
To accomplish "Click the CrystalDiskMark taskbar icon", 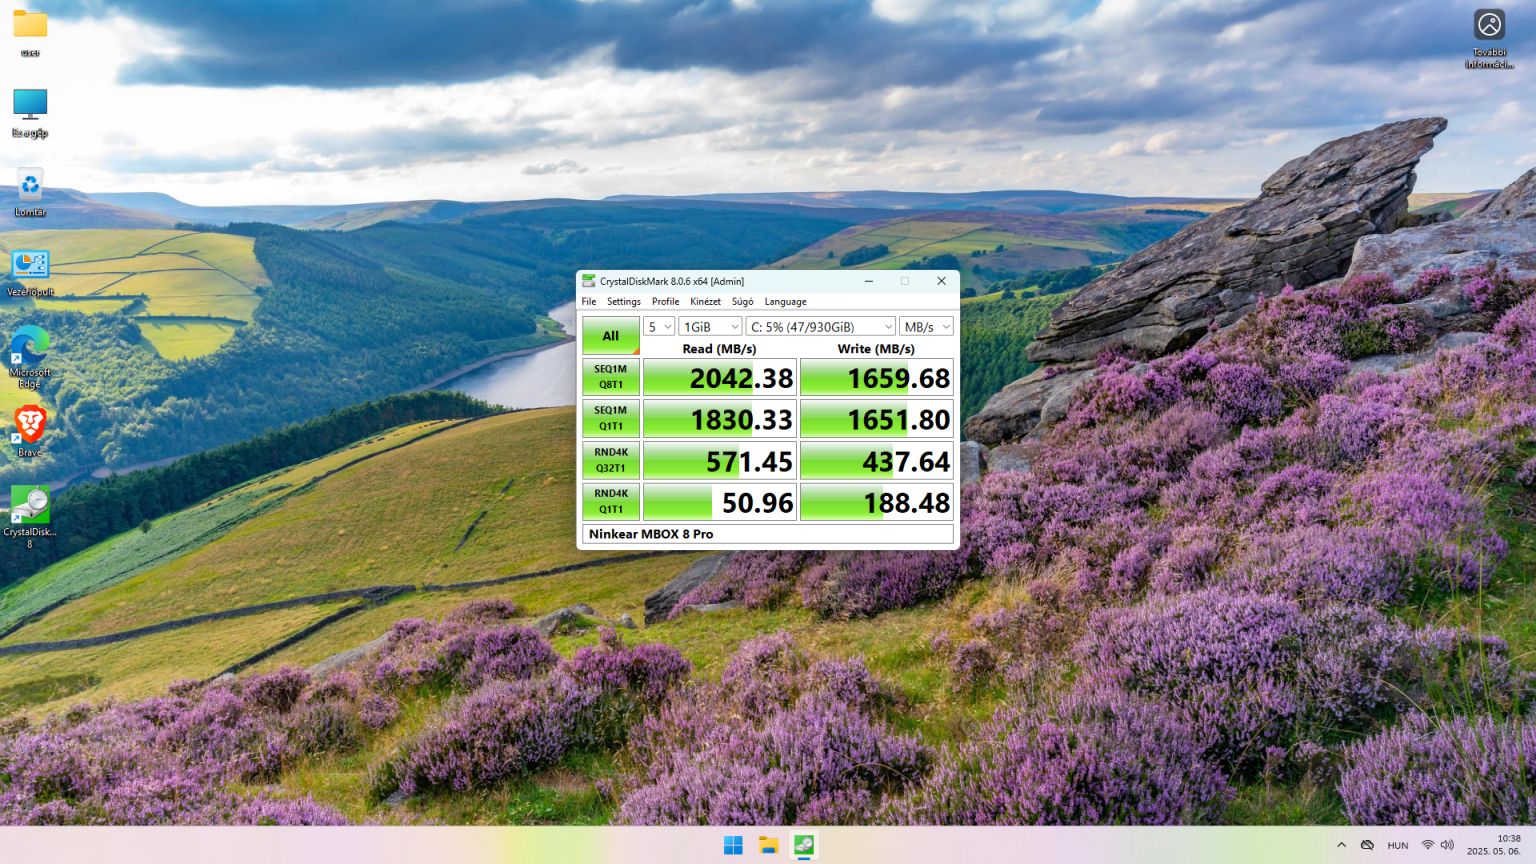I will tap(803, 845).
